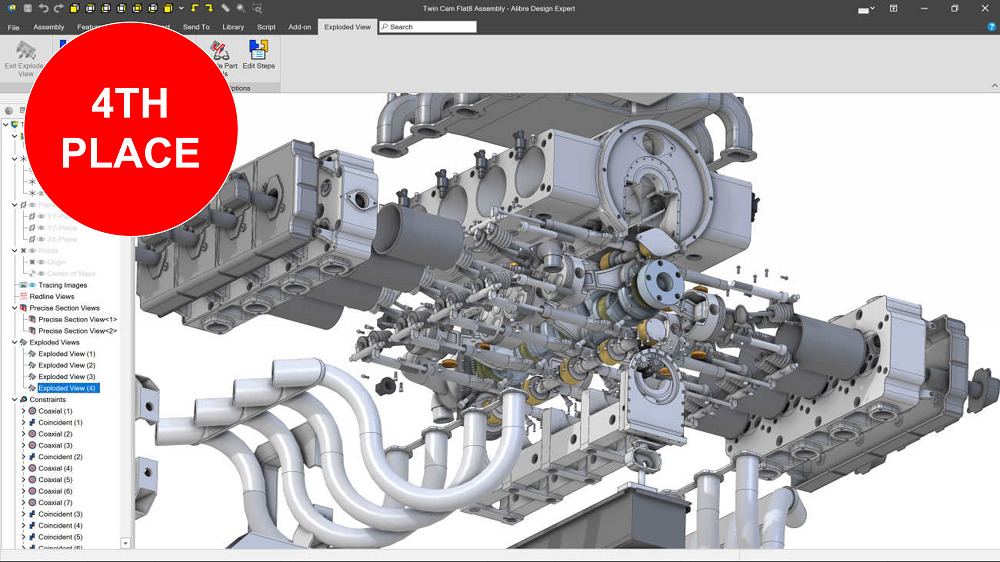Collapse the Precise Section Views node

click(x=14, y=308)
